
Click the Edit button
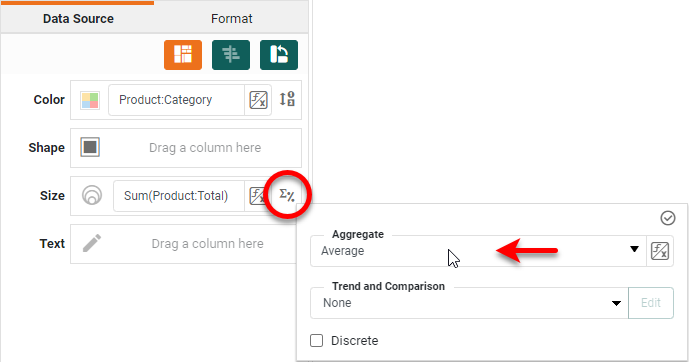click(651, 303)
